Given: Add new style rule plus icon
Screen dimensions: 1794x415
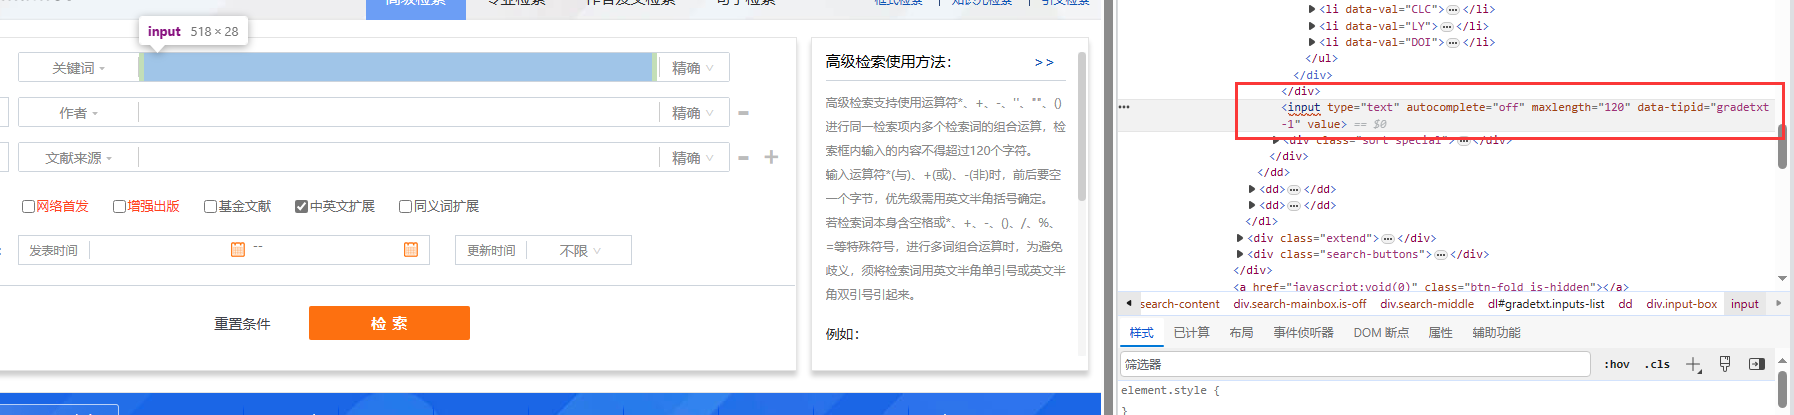Looking at the screenshot, I should click(x=1693, y=364).
